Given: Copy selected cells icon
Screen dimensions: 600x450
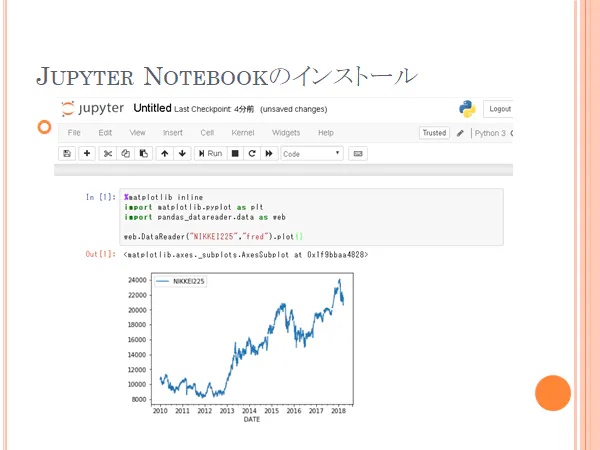Looking at the screenshot, I should point(126,153).
